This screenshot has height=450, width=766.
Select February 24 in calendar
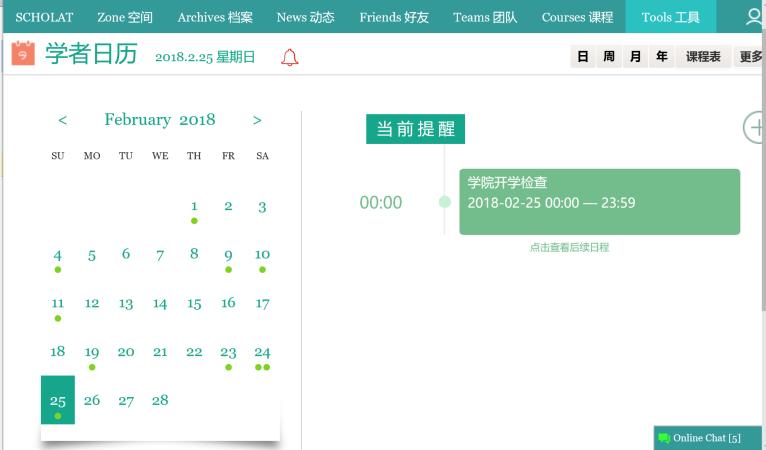coord(262,352)
